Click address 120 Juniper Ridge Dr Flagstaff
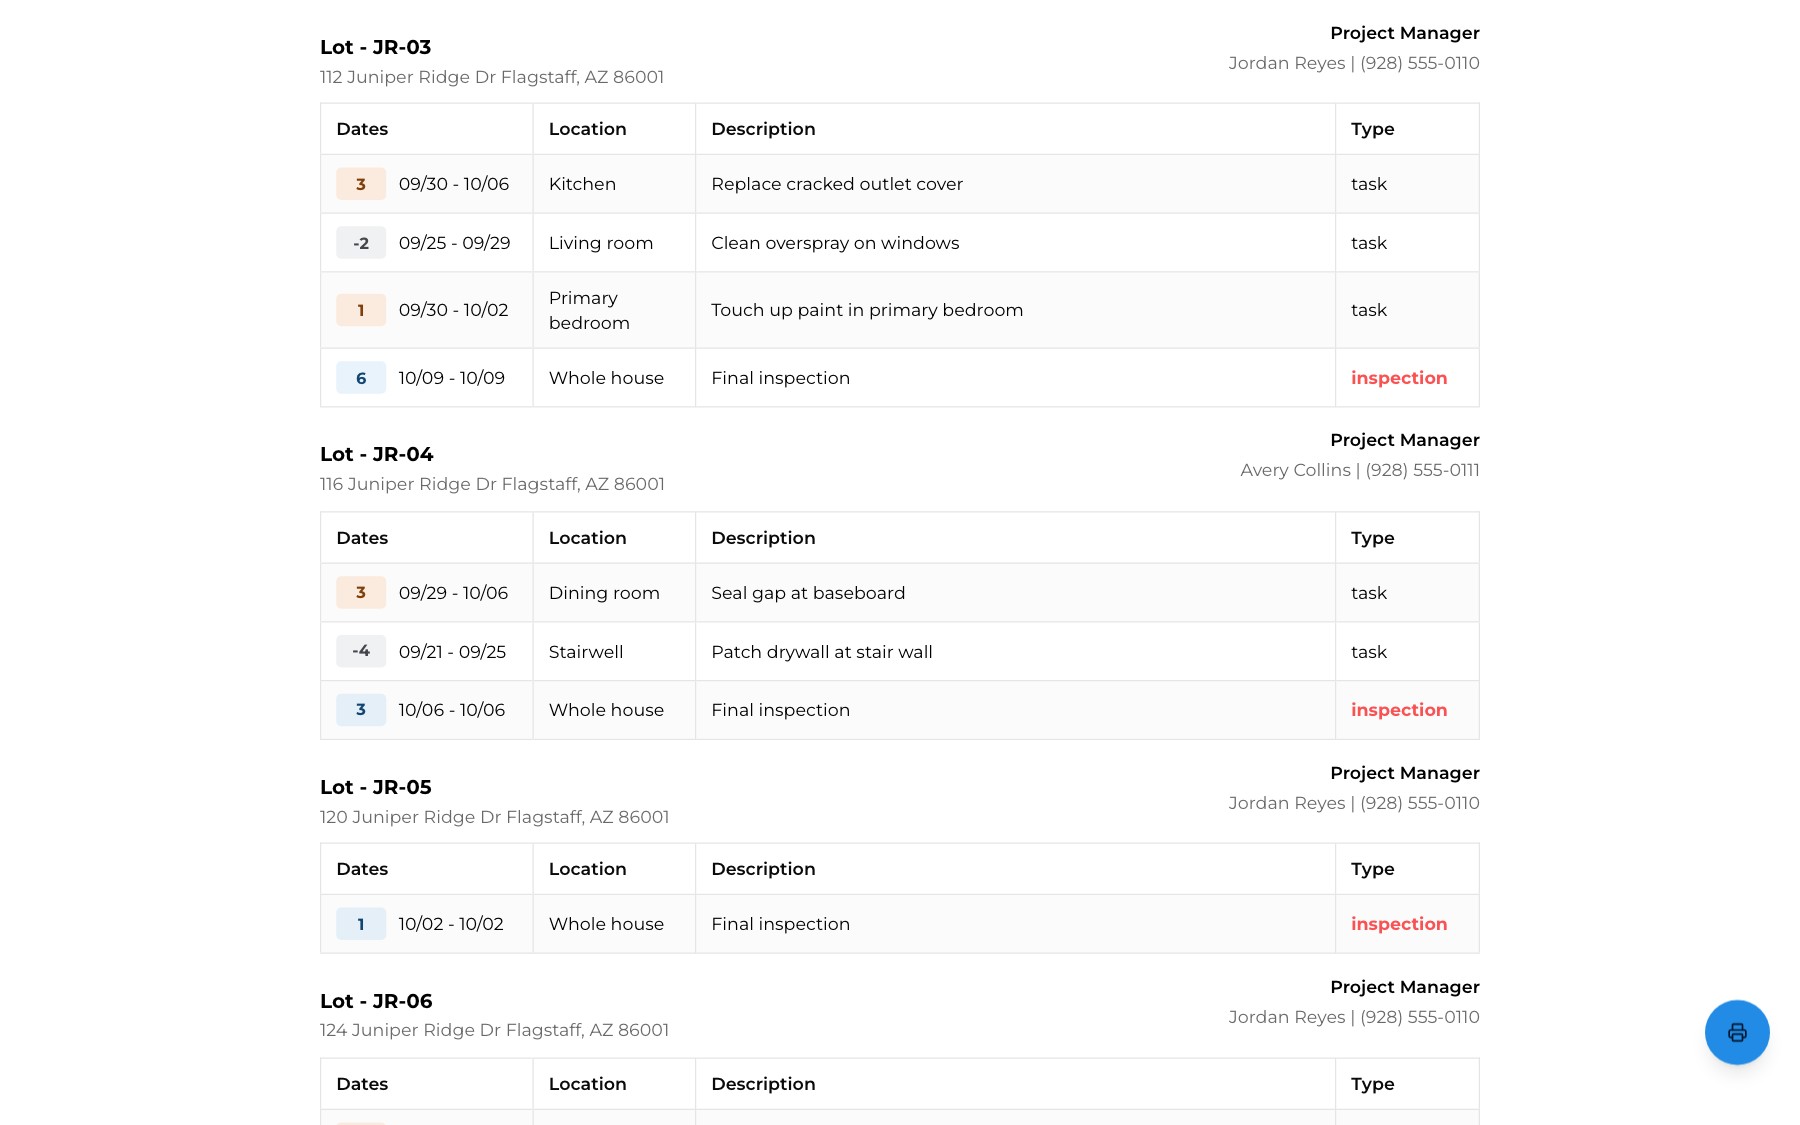The image size is (1800, 1125). pyautogui.click(x=494, y=817)
